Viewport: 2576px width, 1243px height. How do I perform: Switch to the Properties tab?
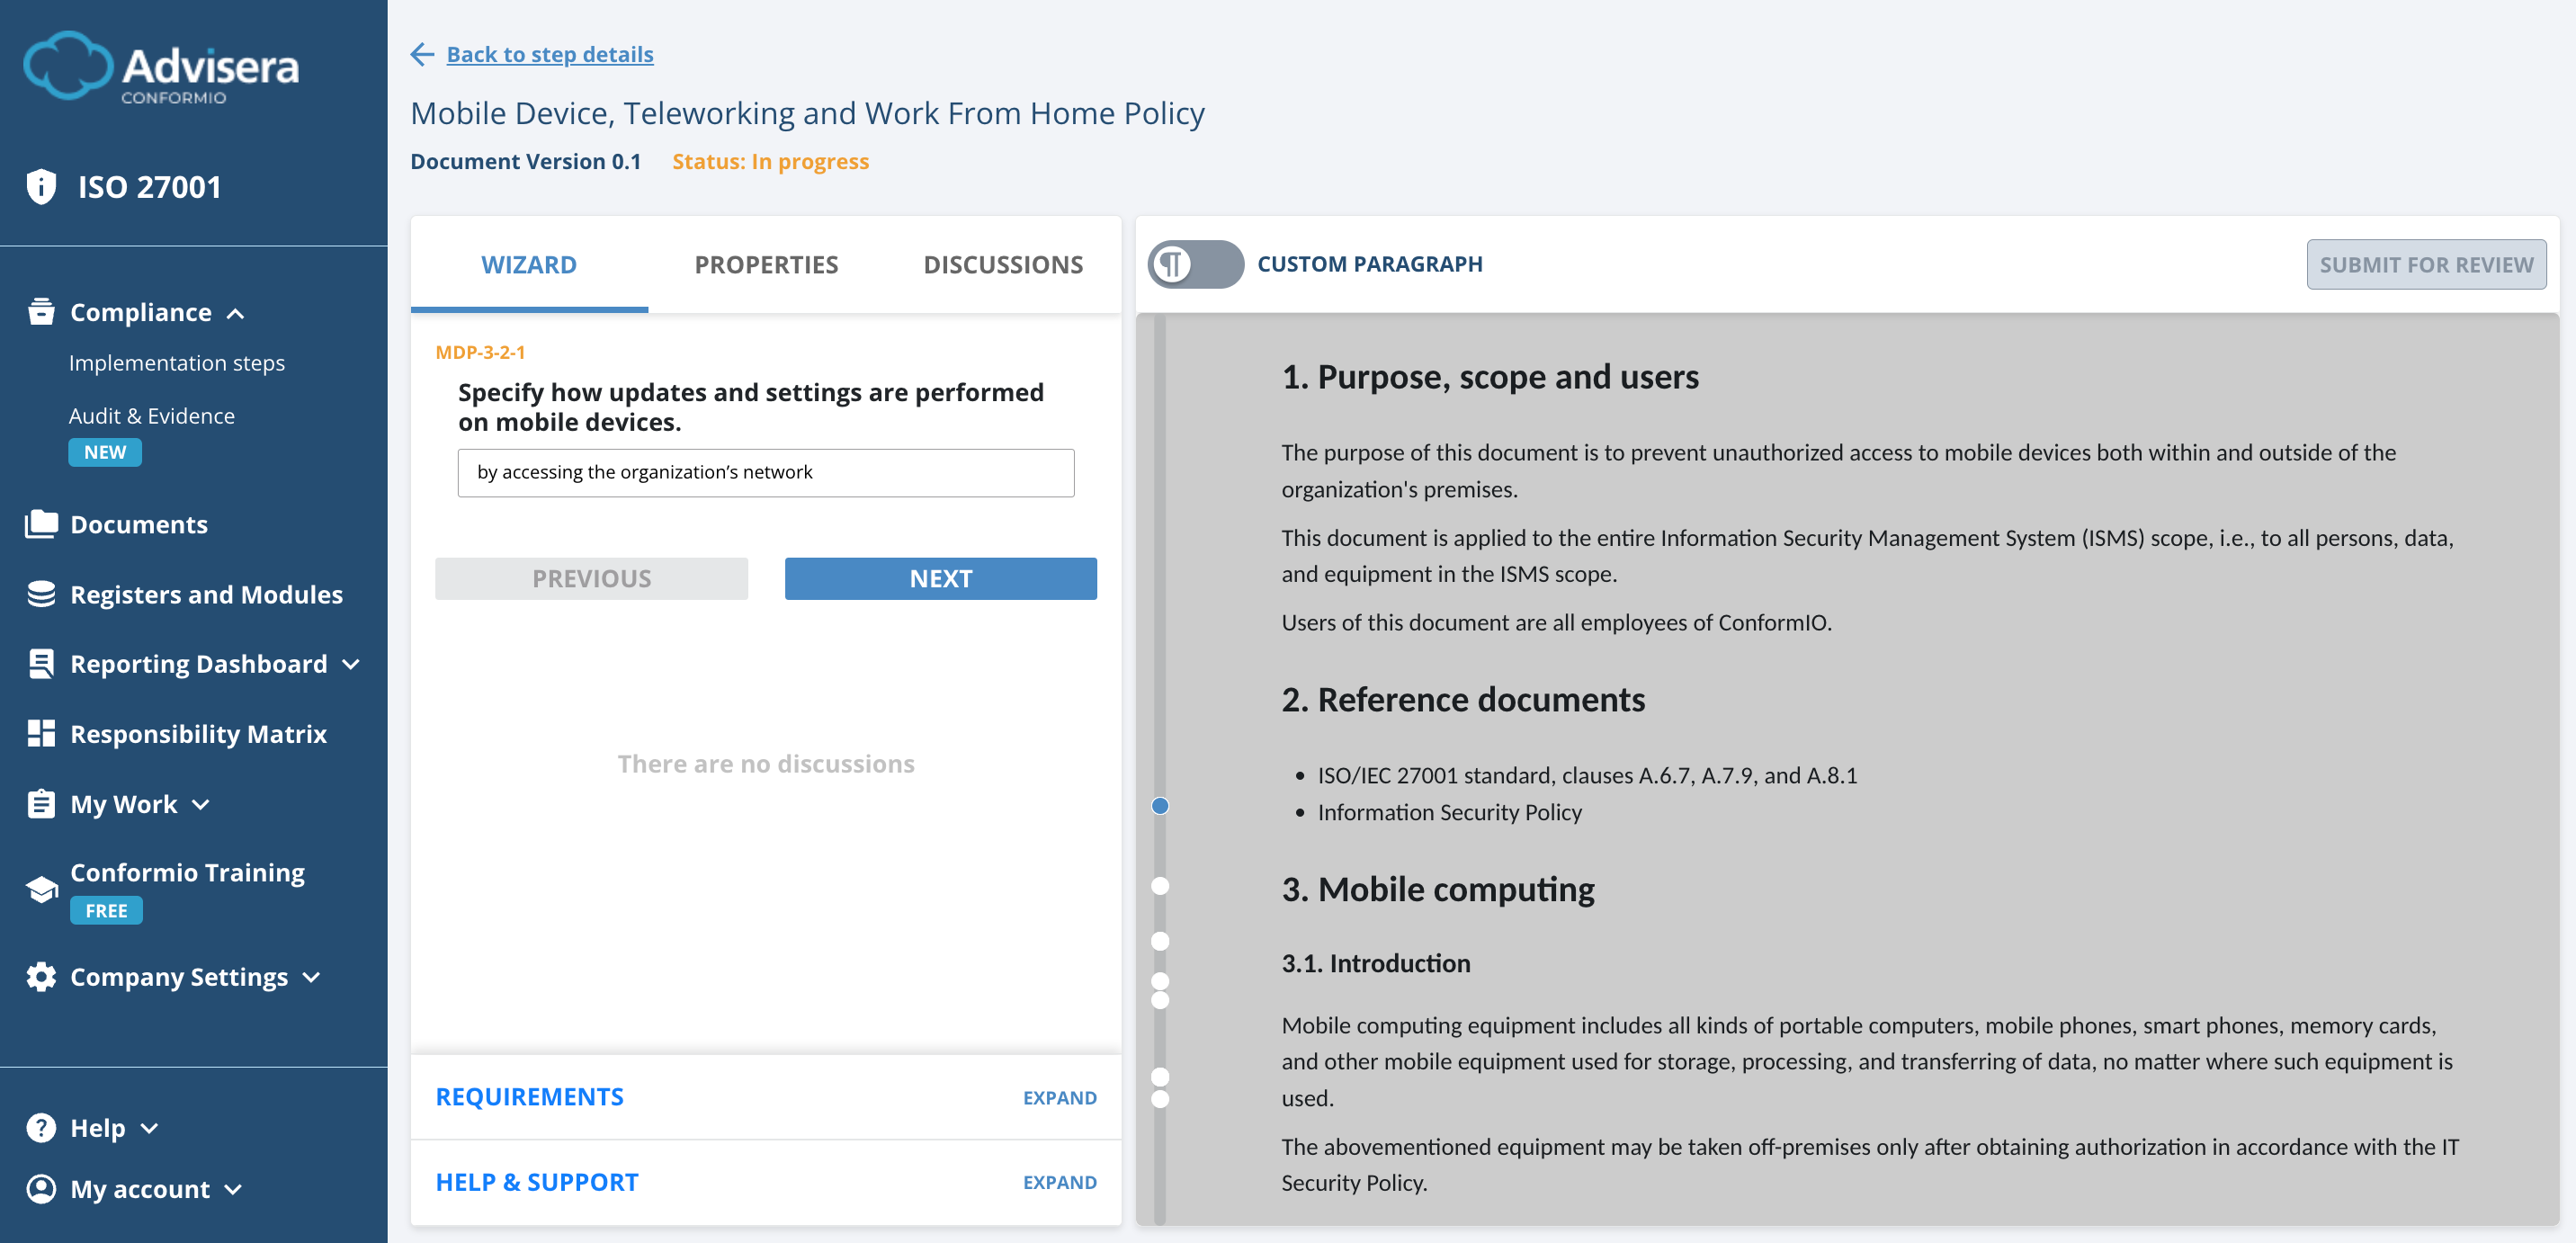coord(766,264)
